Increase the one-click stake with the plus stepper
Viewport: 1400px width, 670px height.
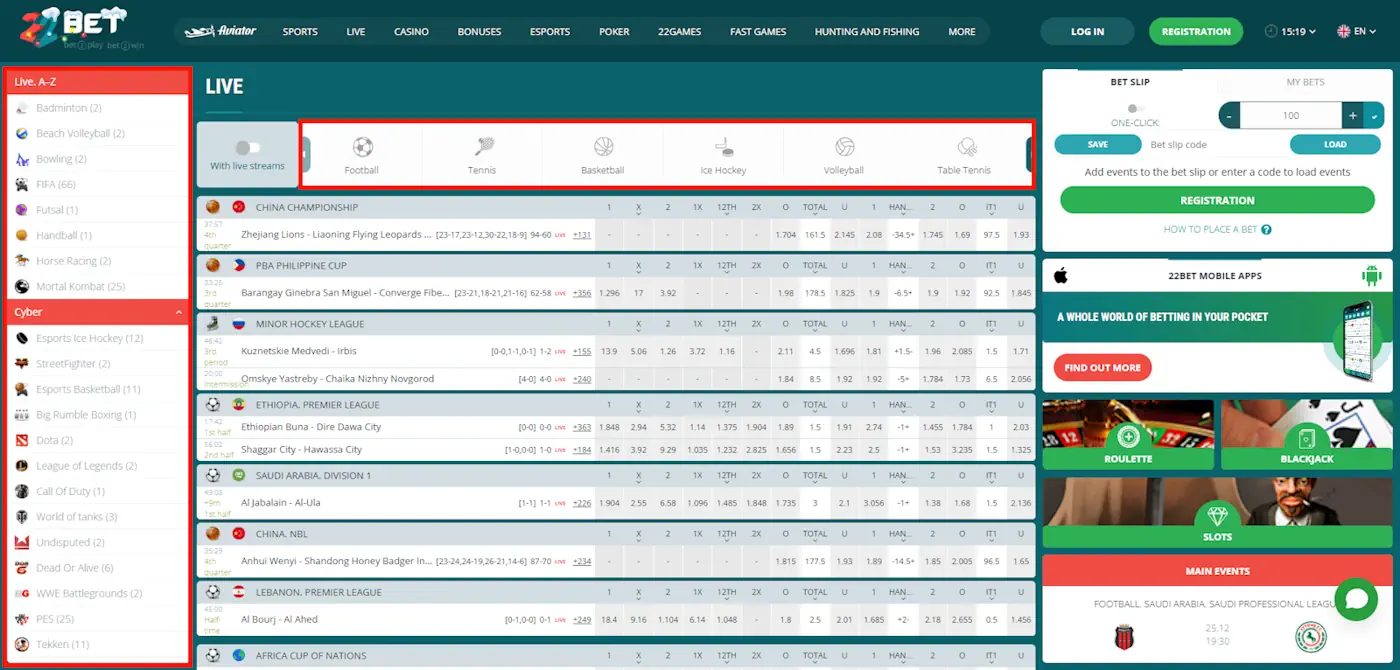click(x=1351, y=115)
